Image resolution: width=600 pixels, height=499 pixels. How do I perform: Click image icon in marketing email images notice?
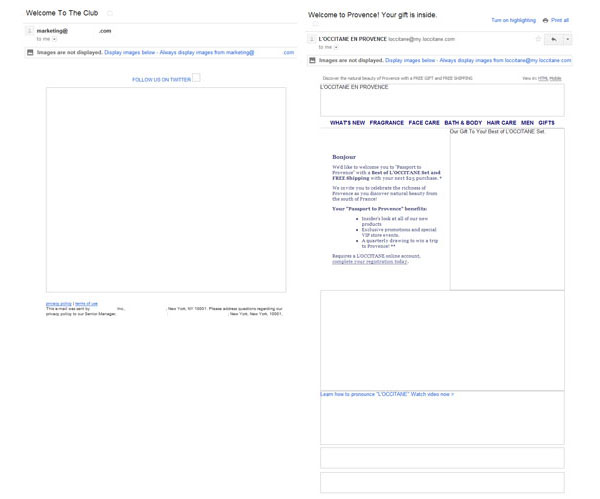pos(30,52)
